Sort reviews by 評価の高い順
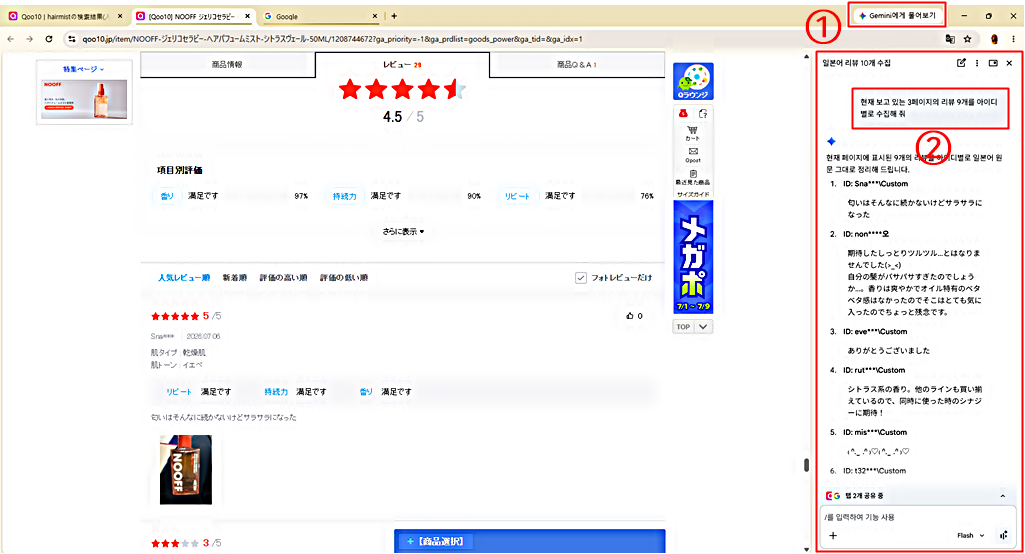 (x=283, y=278)
